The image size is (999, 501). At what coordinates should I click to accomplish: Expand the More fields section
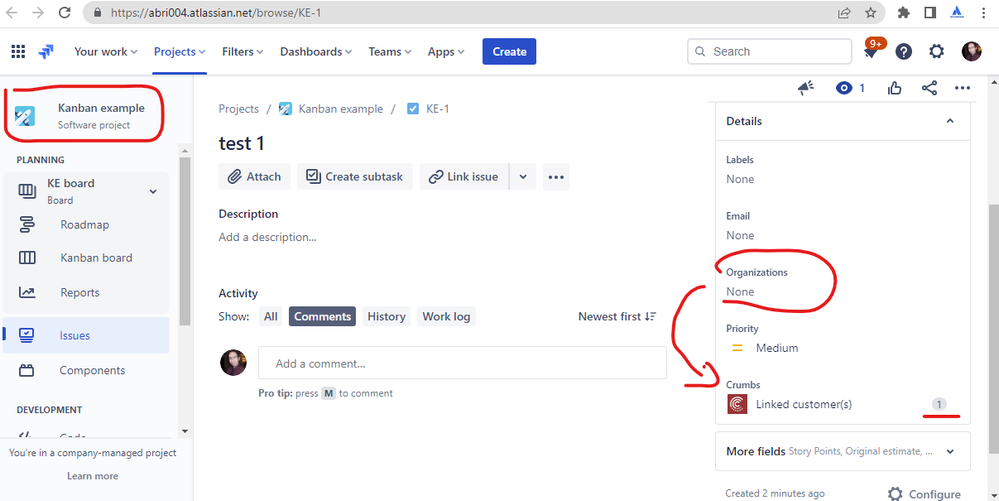[842, 451]
